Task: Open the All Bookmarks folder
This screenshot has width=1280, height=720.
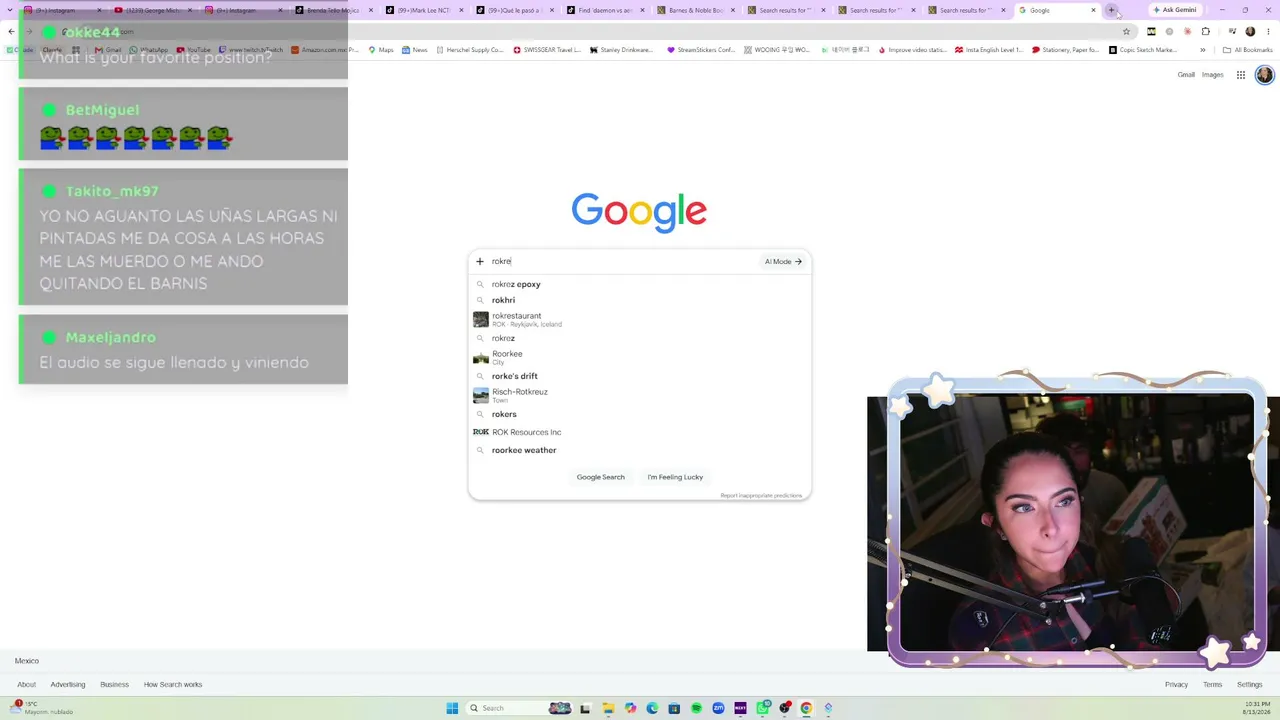Action: (x=1248, y=50)
